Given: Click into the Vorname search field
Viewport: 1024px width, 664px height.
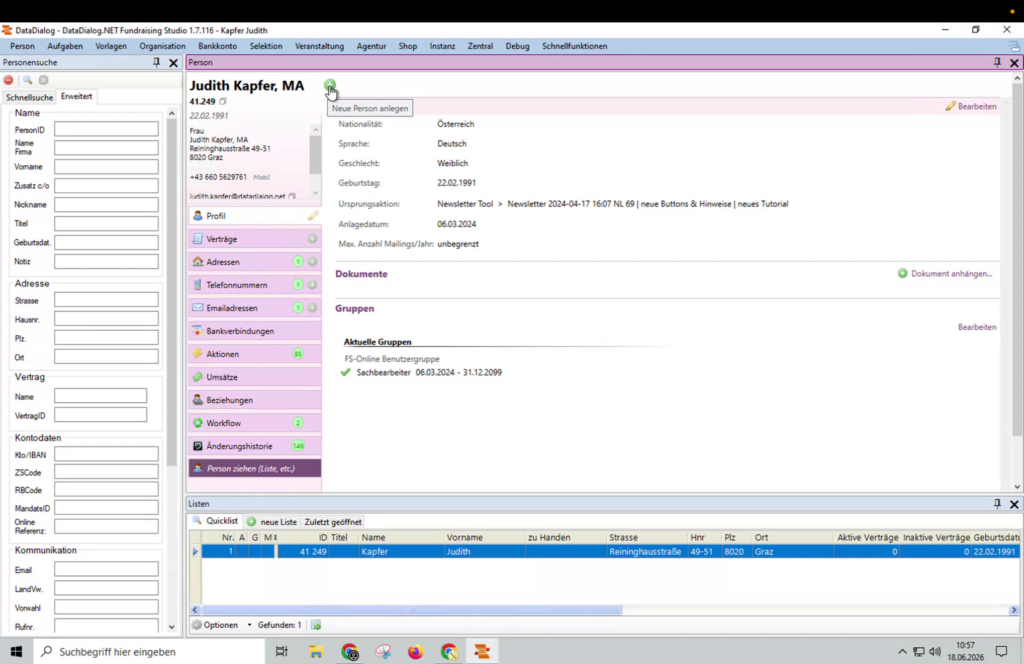Looking at the screenshot, I should pyautogui.click(x=106, y=166).
